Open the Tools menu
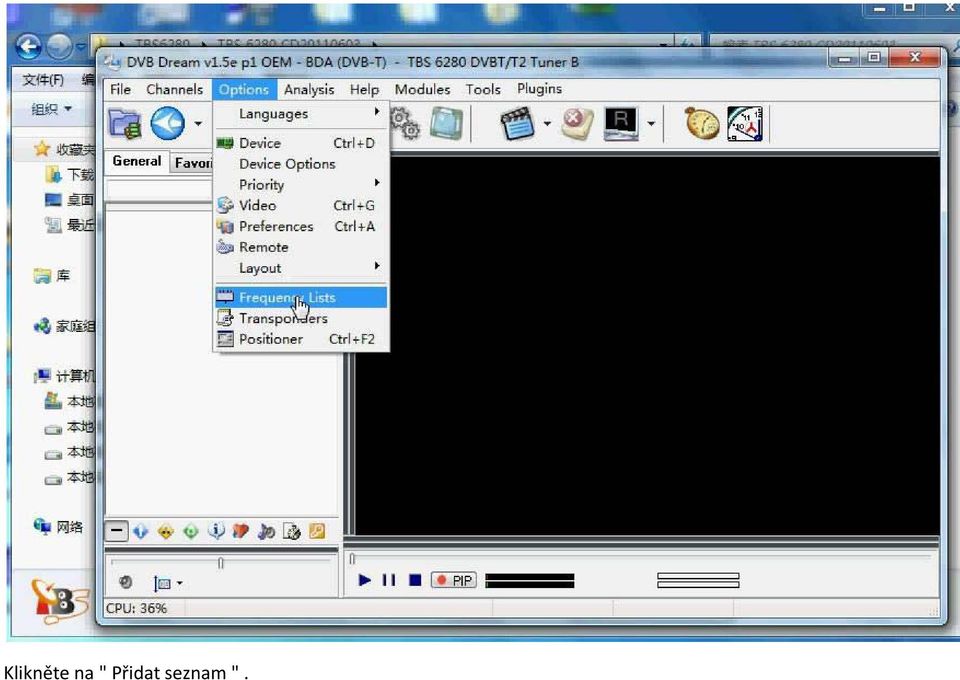960x680 pixels. tap(483, 89)
